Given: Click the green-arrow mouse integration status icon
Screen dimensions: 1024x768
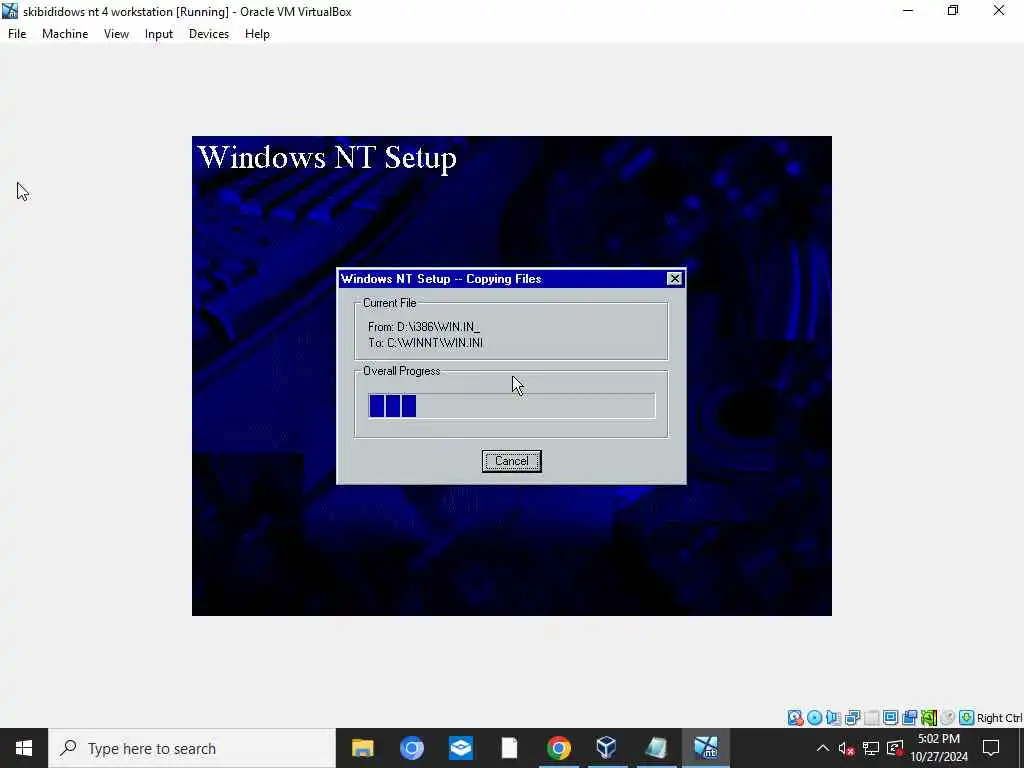Looking at the screenshot, I should [967, 718].
